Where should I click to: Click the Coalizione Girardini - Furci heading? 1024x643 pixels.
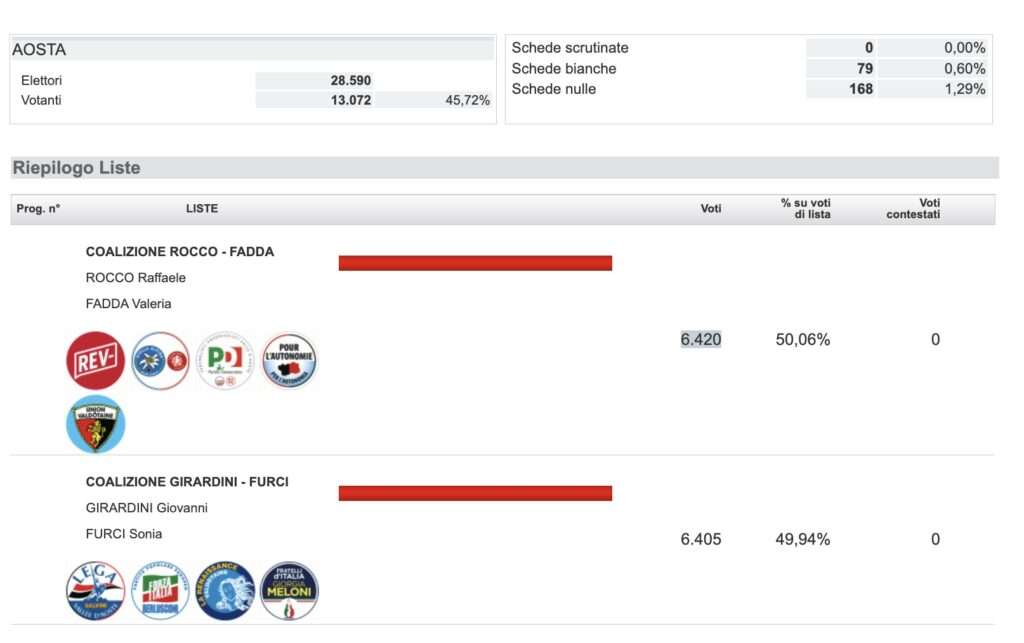click(187, 482)
